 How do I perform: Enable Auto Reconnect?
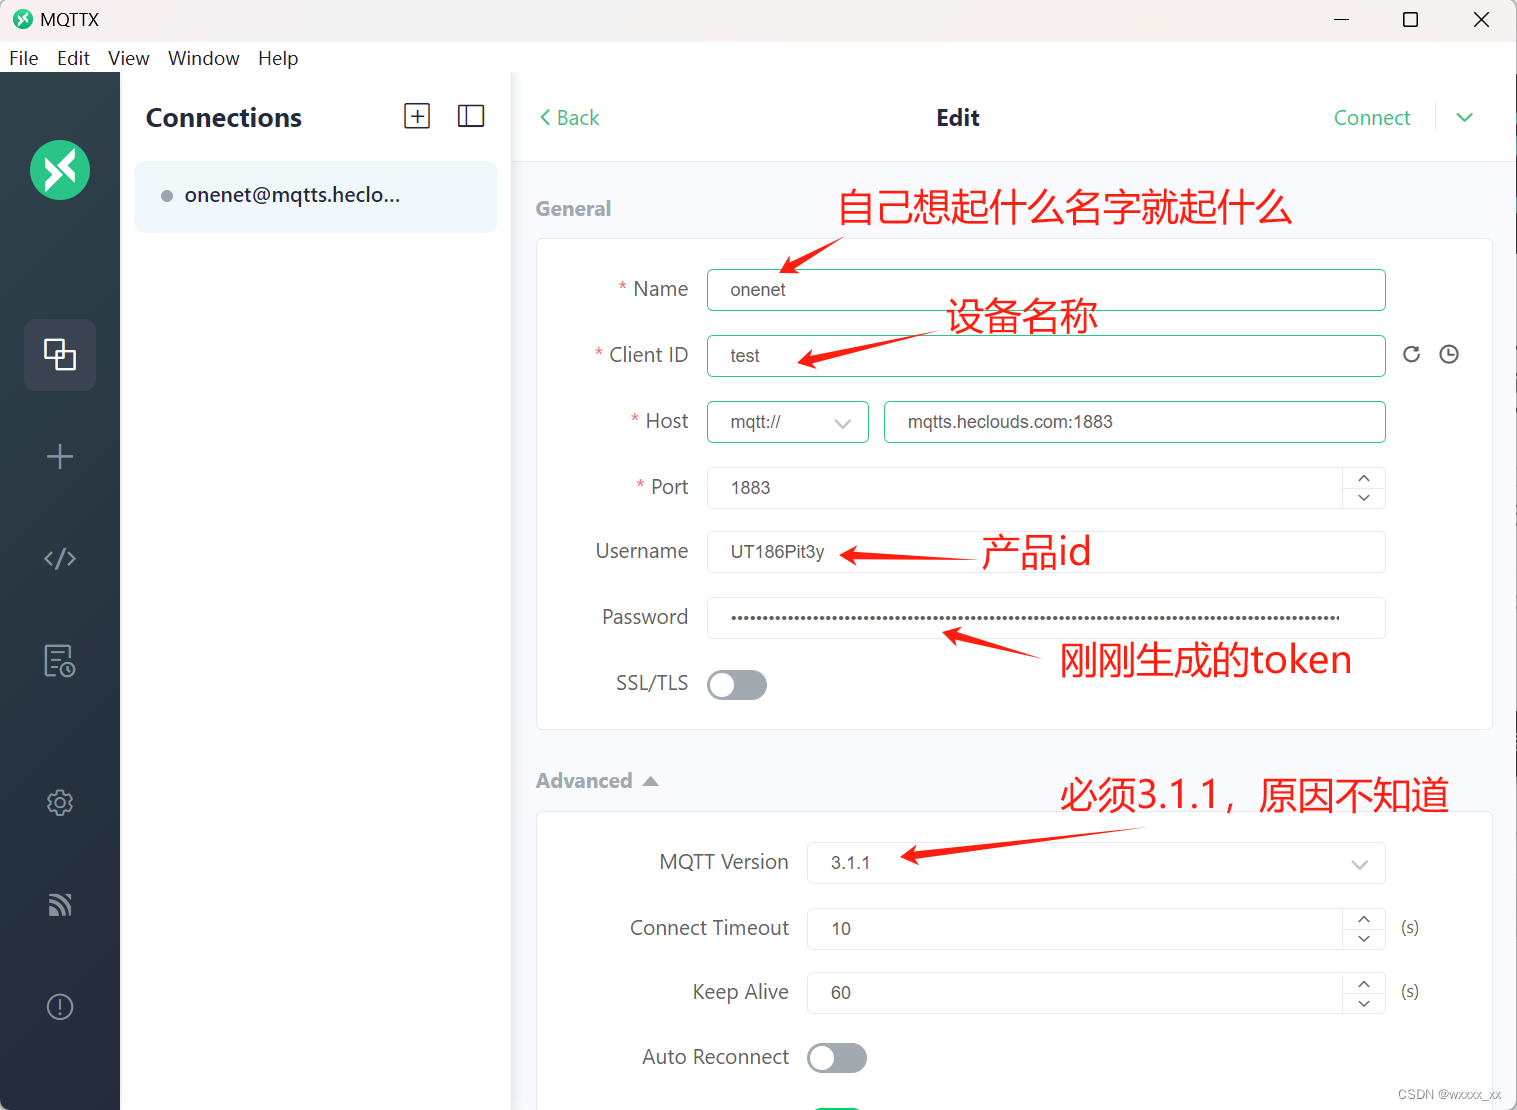pos(836,1057)
